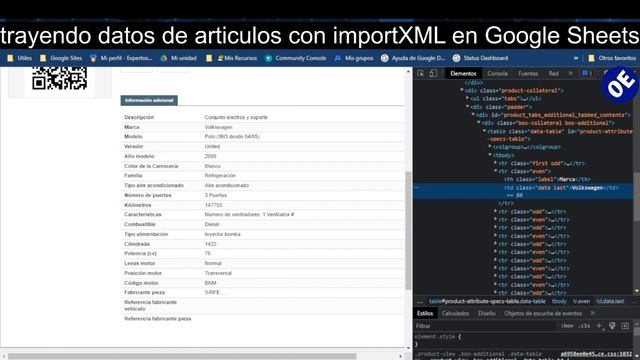Open the Google Sites bookmark folder
640x360 pixels.
click(61, 58)
